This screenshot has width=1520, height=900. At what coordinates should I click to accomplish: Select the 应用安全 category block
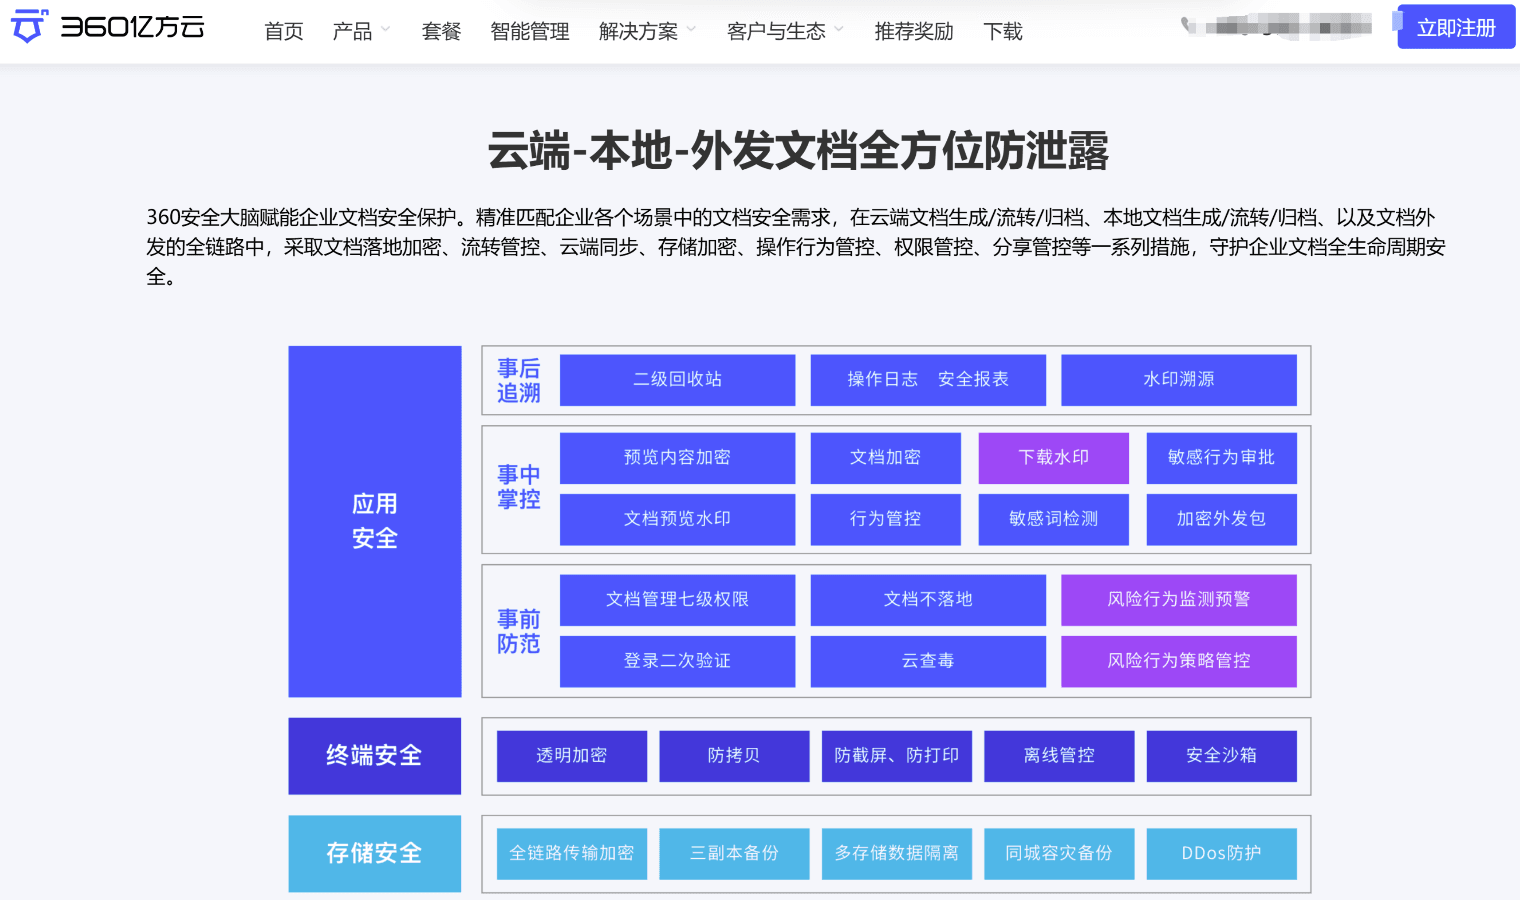375,521
